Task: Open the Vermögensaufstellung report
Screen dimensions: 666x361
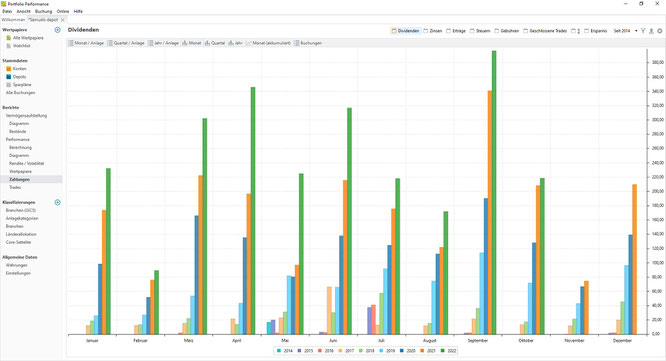Action: 26,116
